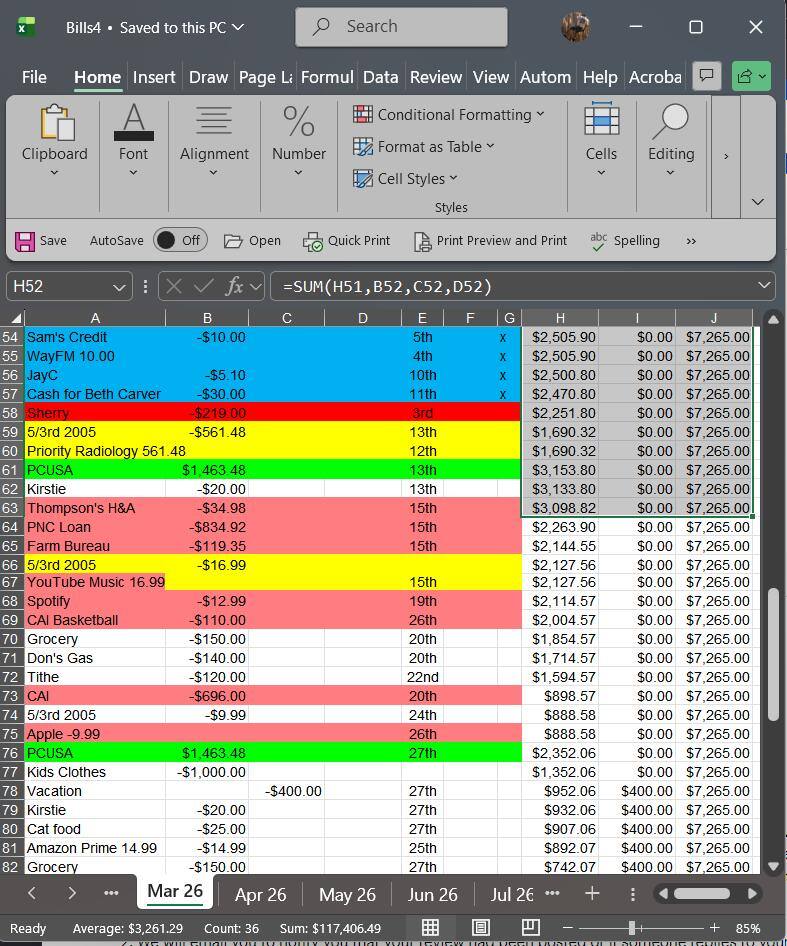The image size is (787, 946).
Task: Switch to Page Layout view
Action: [480, 927]
